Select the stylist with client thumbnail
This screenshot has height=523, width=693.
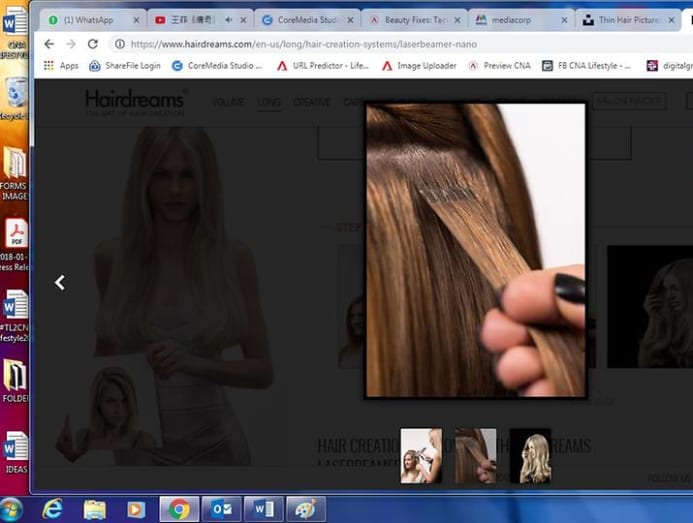pyautogui.click(x=421, y=456)
